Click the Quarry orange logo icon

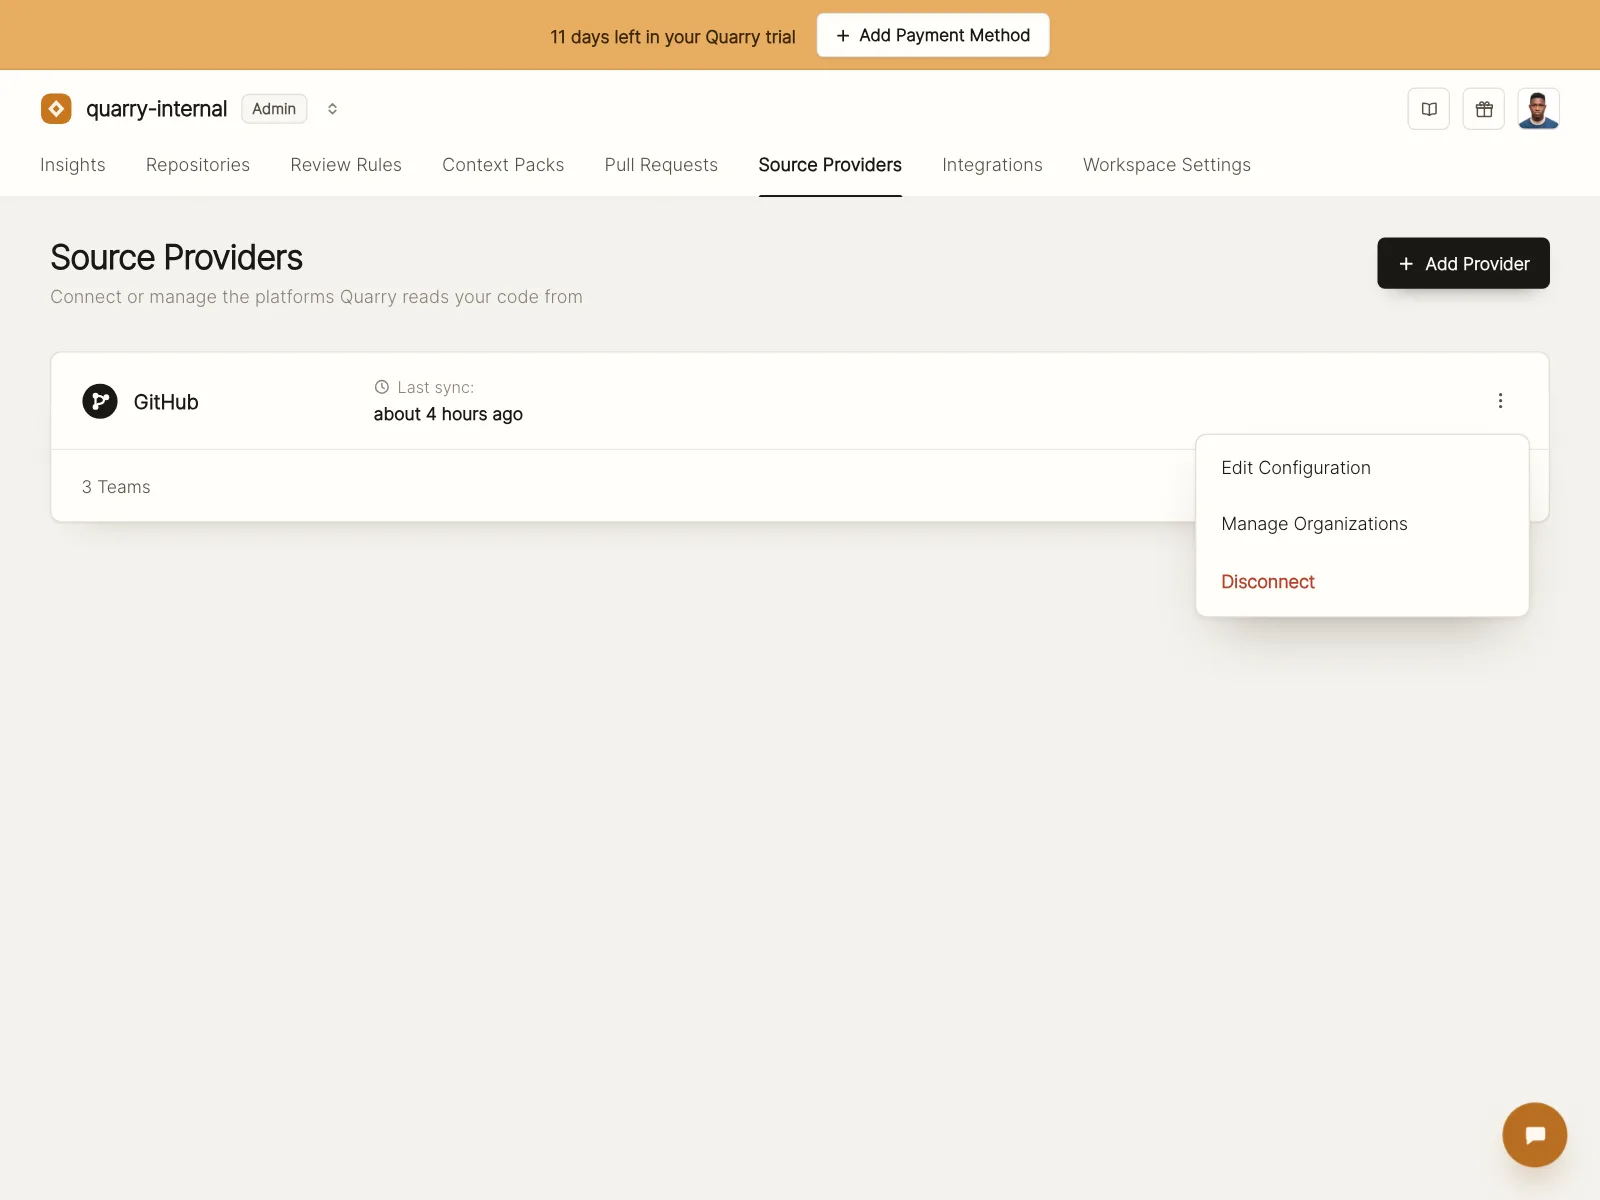click(56, 108)
